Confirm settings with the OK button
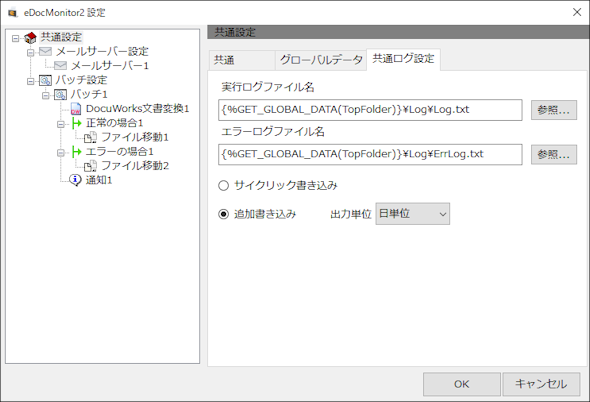 [462, 384]
